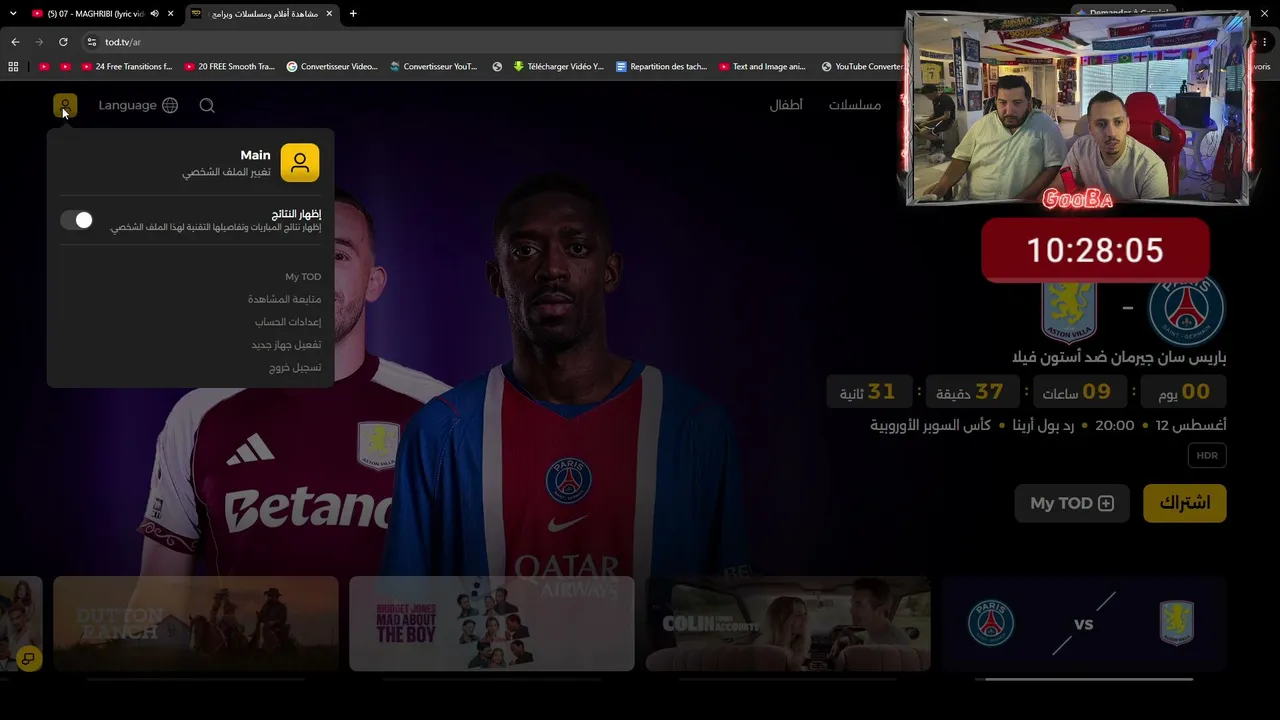Open the globe-icon bookmark before Télécharger Vidéo

click(x=497, y=67)
